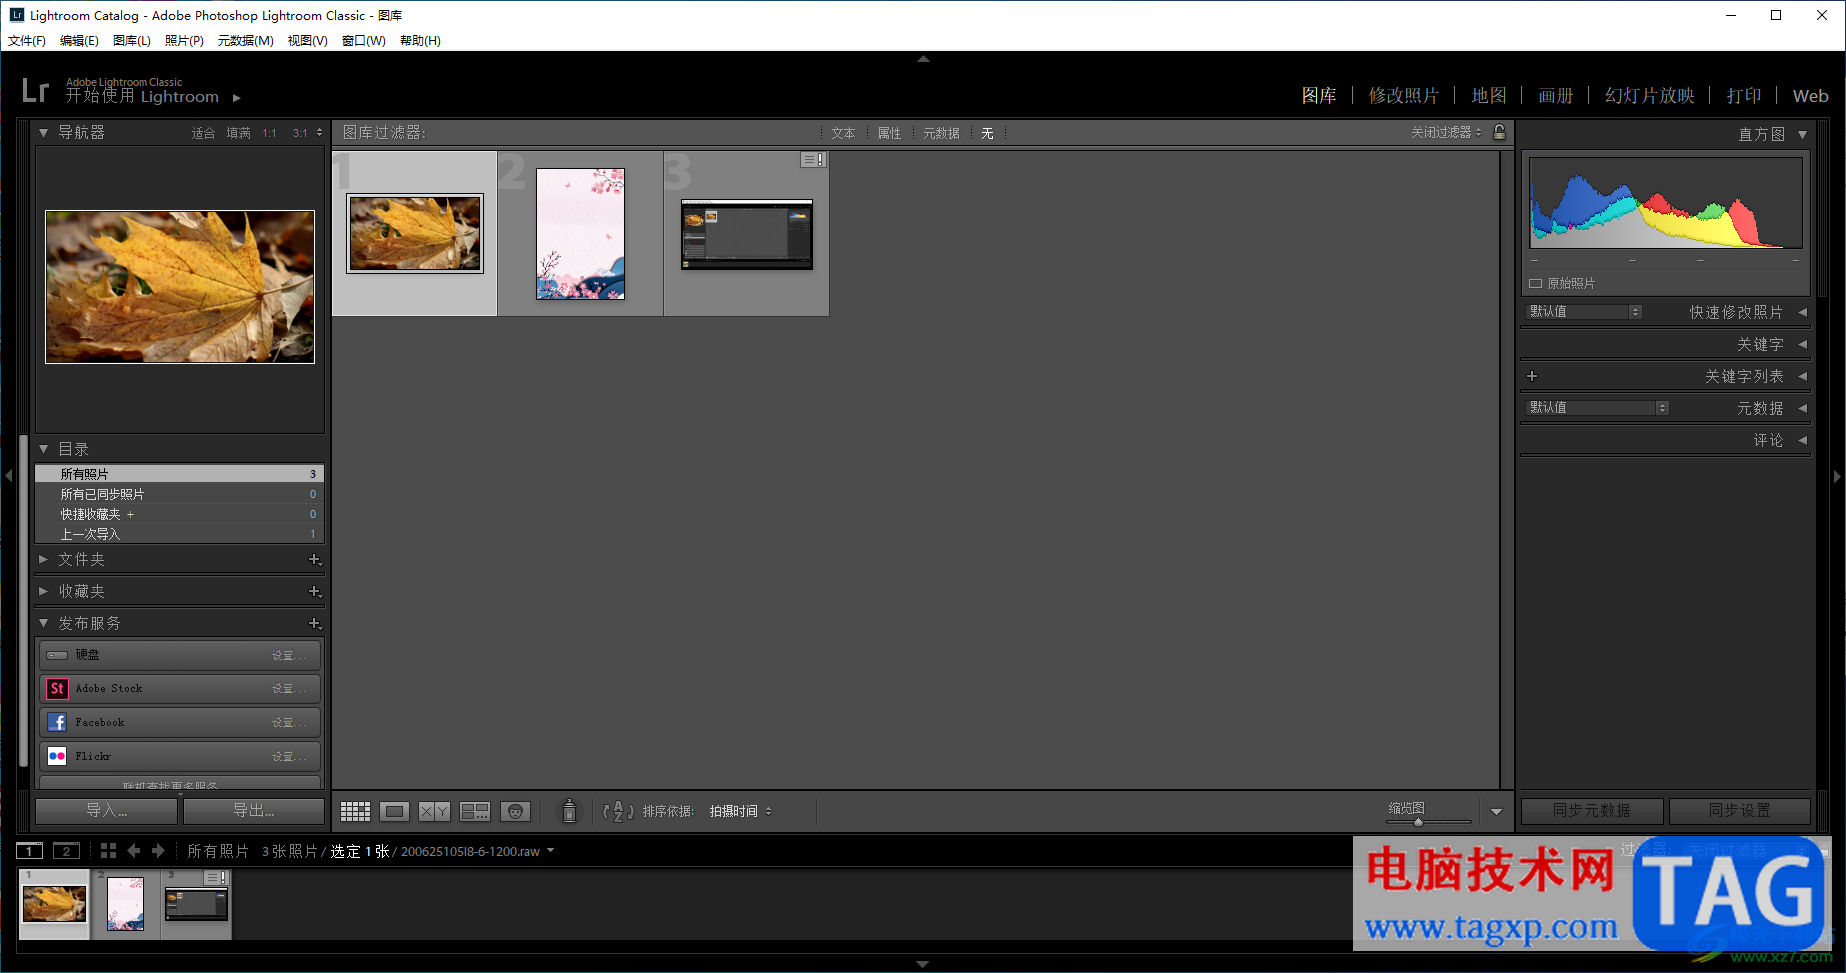
Task: Click the hard drive (硬盘) icon
Action: tap(57, 655)
